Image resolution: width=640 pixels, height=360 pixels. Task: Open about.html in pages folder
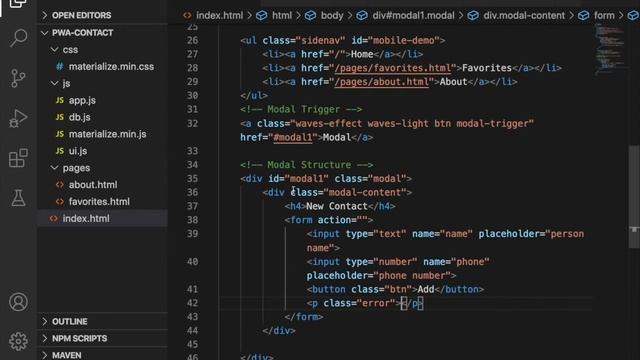pos(93,184)
